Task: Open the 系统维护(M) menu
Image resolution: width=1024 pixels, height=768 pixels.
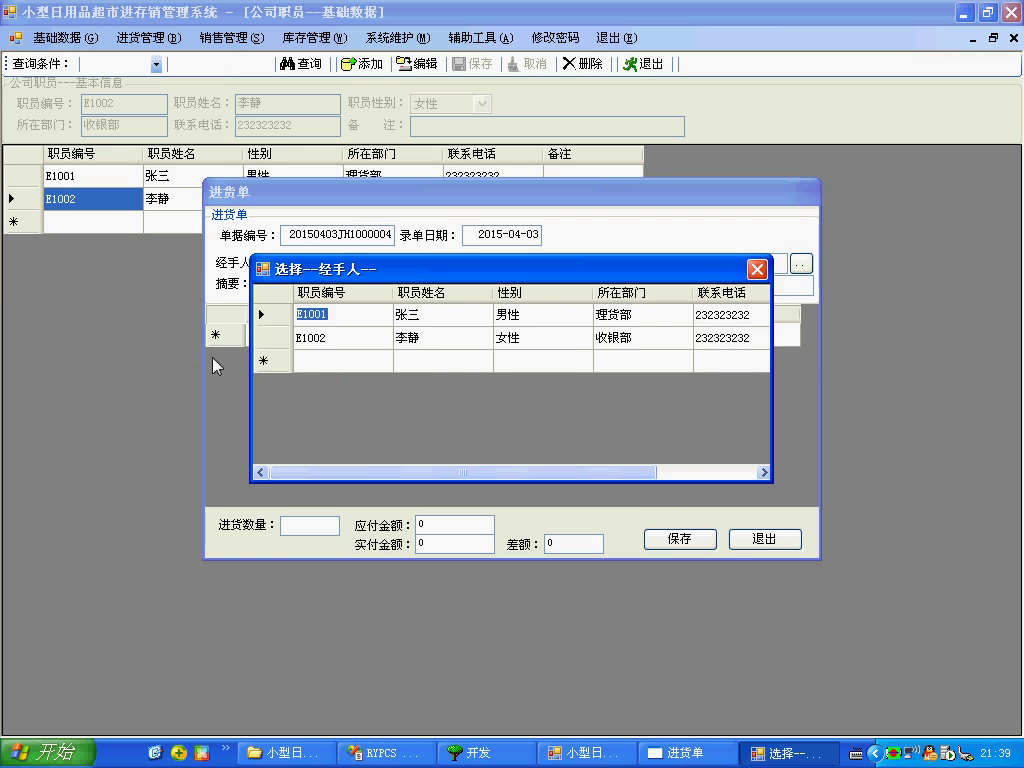Action: pos(398,38)
